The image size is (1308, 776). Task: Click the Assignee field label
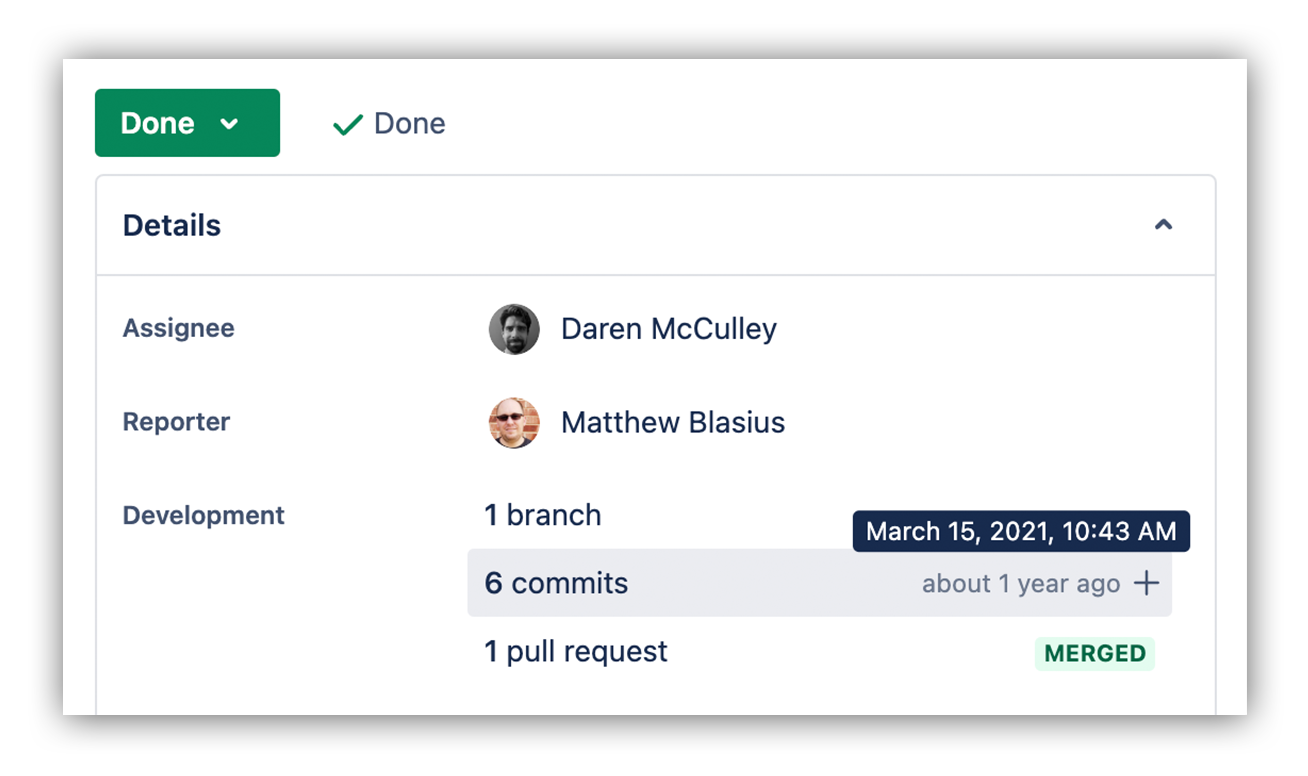coord(179,328)
